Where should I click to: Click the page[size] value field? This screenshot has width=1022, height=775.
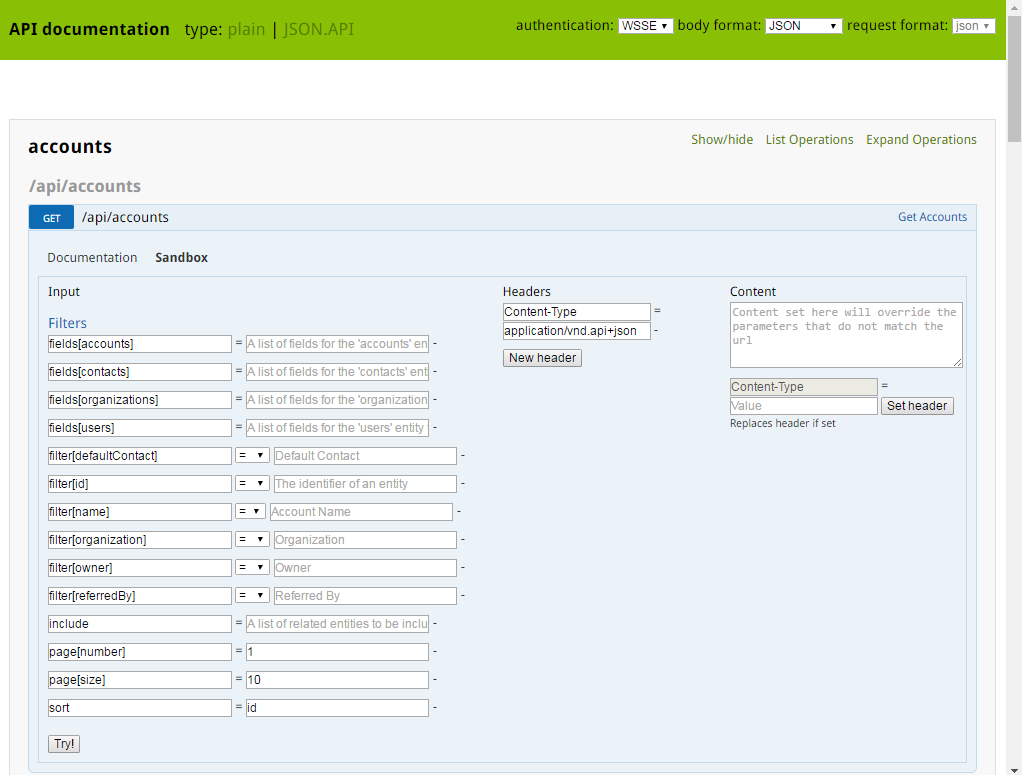coord(337,680)
